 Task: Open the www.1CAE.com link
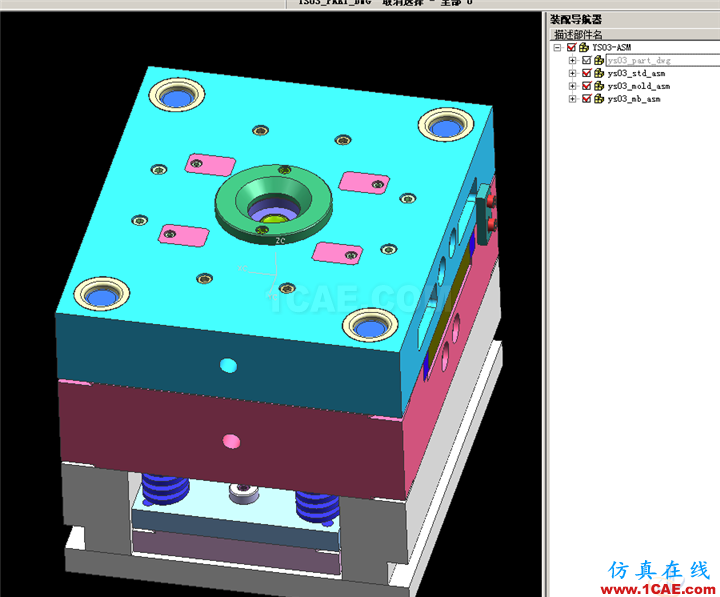[x=658, y=589]
